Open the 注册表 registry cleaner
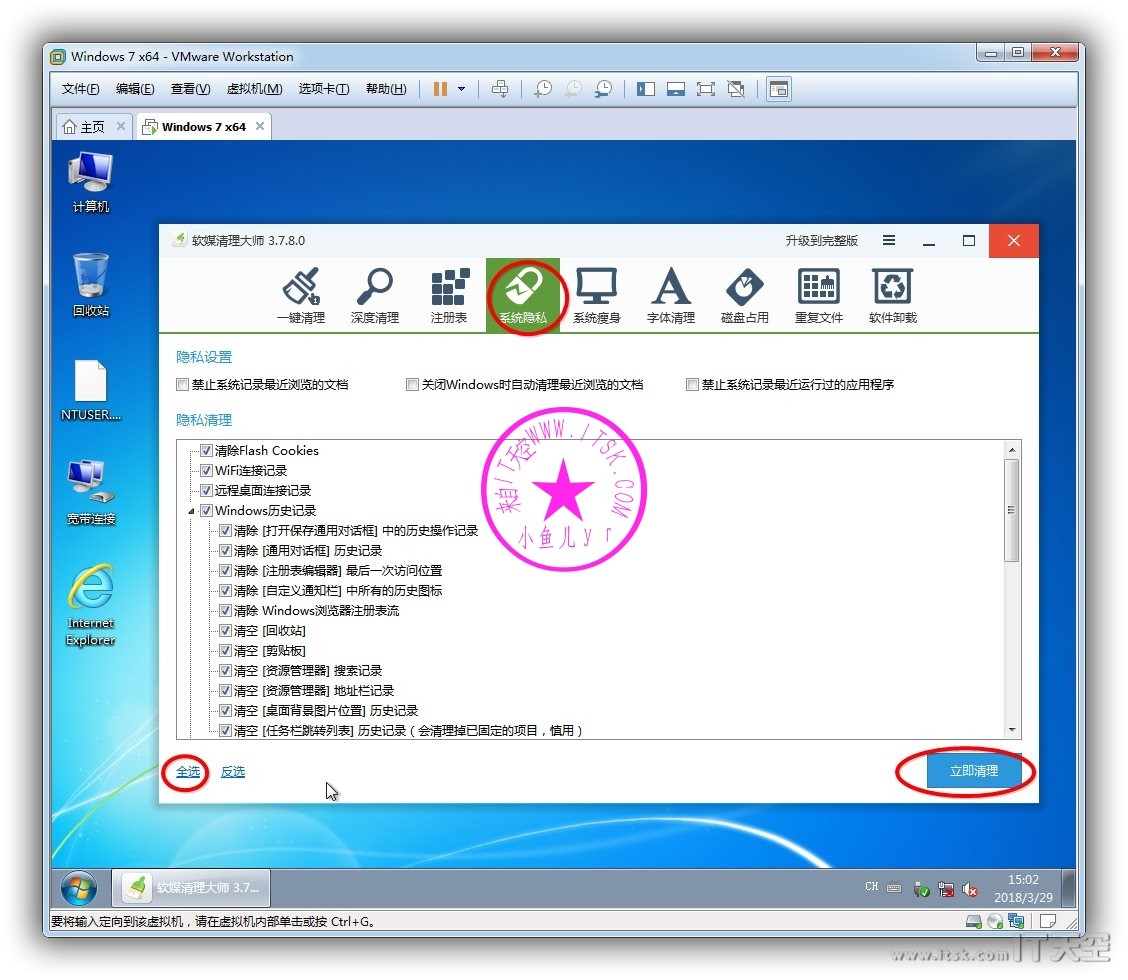This screenshot has height=980, width=1128. pos(449,296)
